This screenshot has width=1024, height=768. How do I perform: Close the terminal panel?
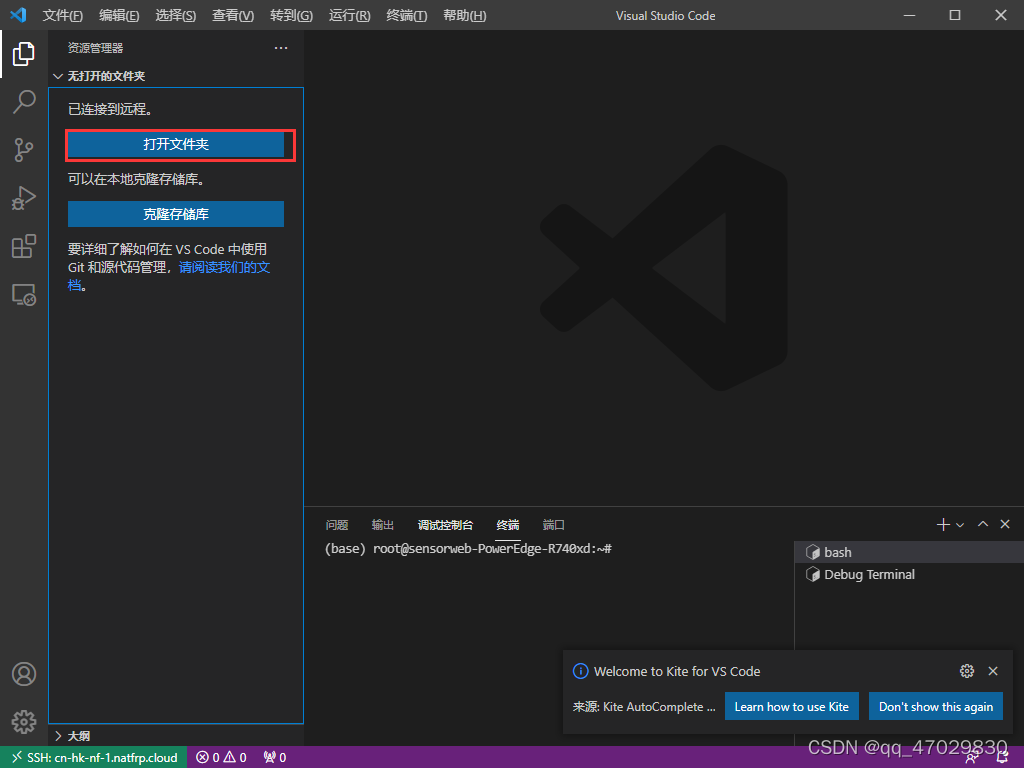coord(1005,524)
